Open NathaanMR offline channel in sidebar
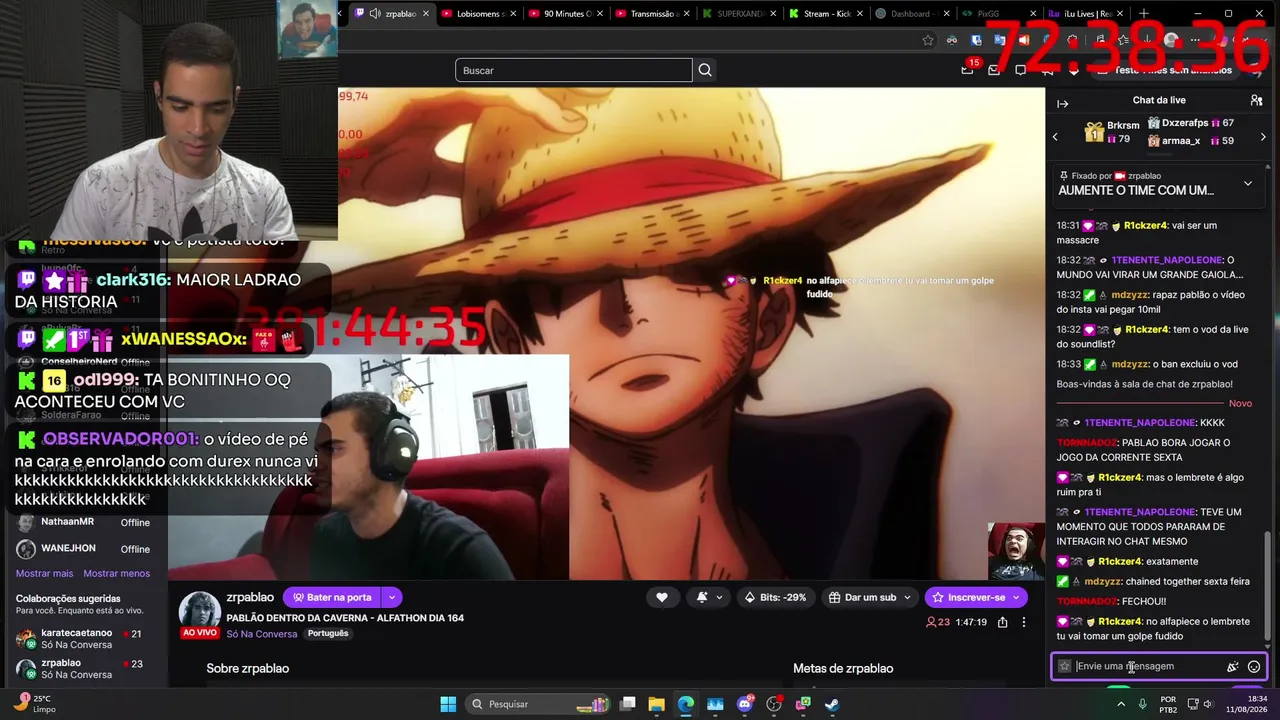The width and height of the screenshot is (1280, 720). 84,522
